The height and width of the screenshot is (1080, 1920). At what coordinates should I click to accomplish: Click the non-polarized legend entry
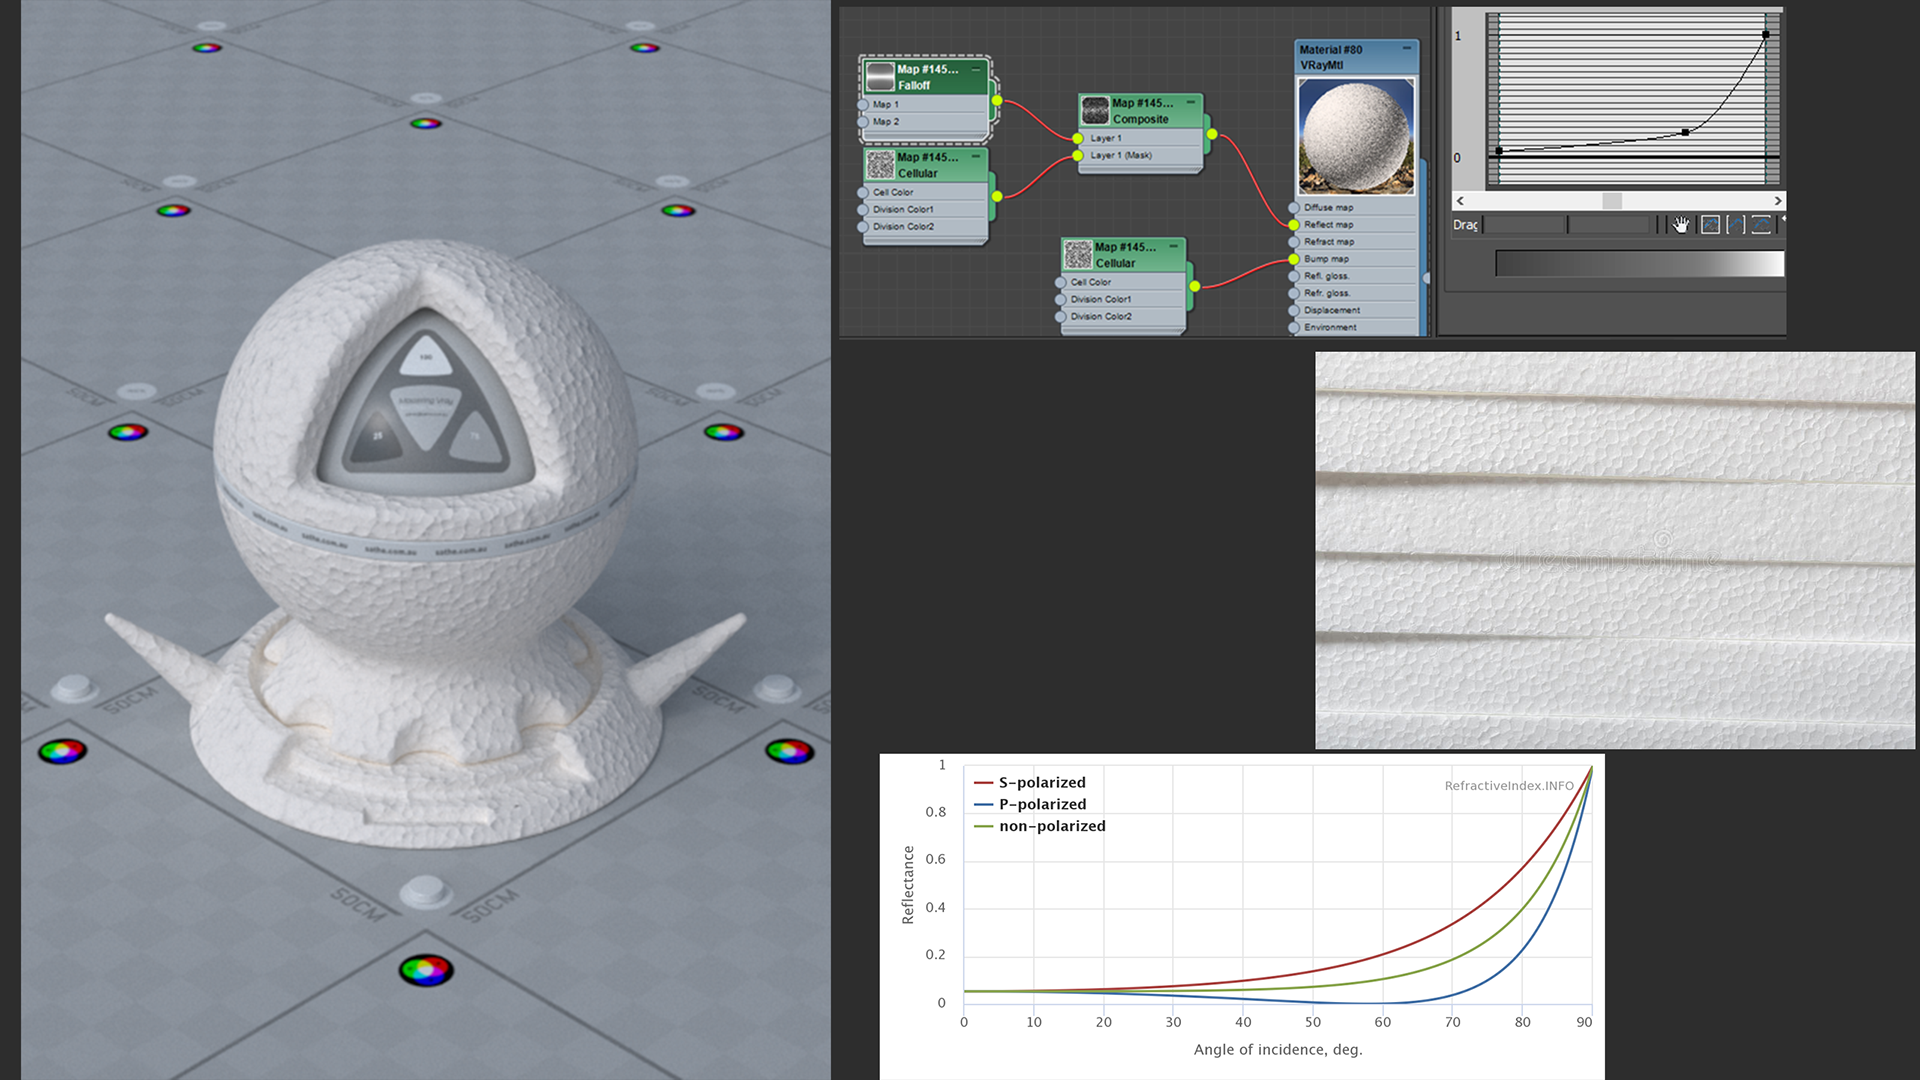point(1039,826)
